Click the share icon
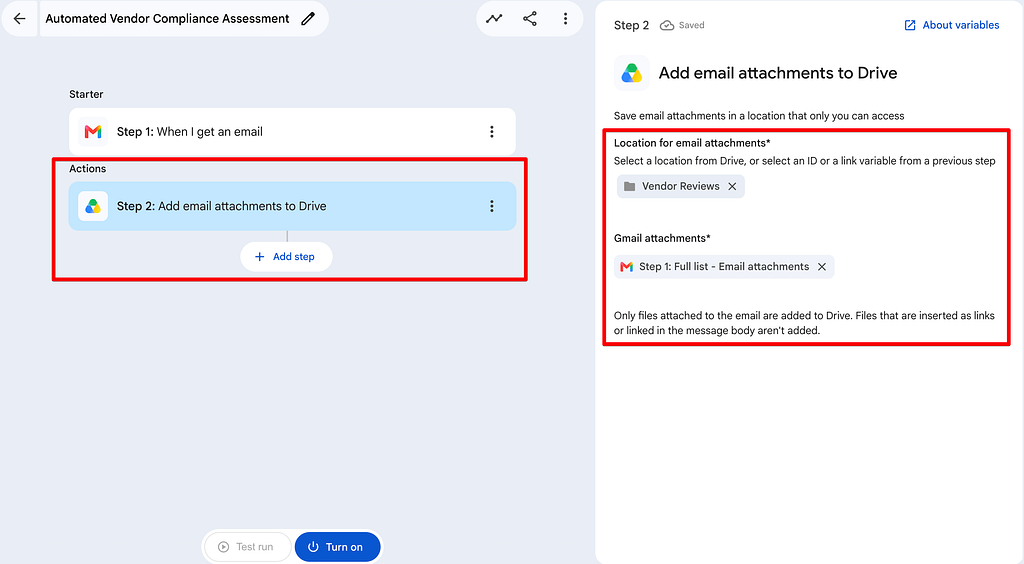Image resolution: width=1024 pixels, height=564 pixels. tap(530, 18)
